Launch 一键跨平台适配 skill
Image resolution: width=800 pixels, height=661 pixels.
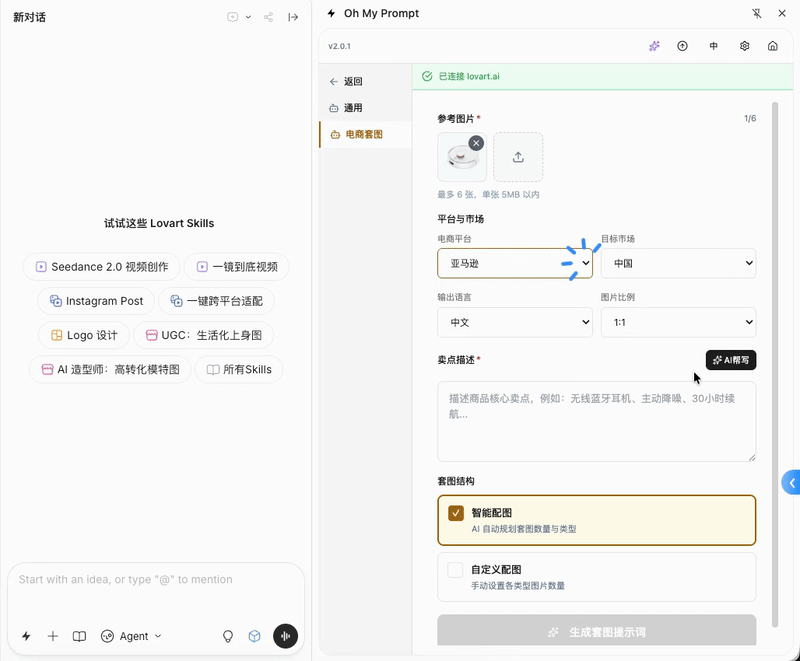click(216, 301)
